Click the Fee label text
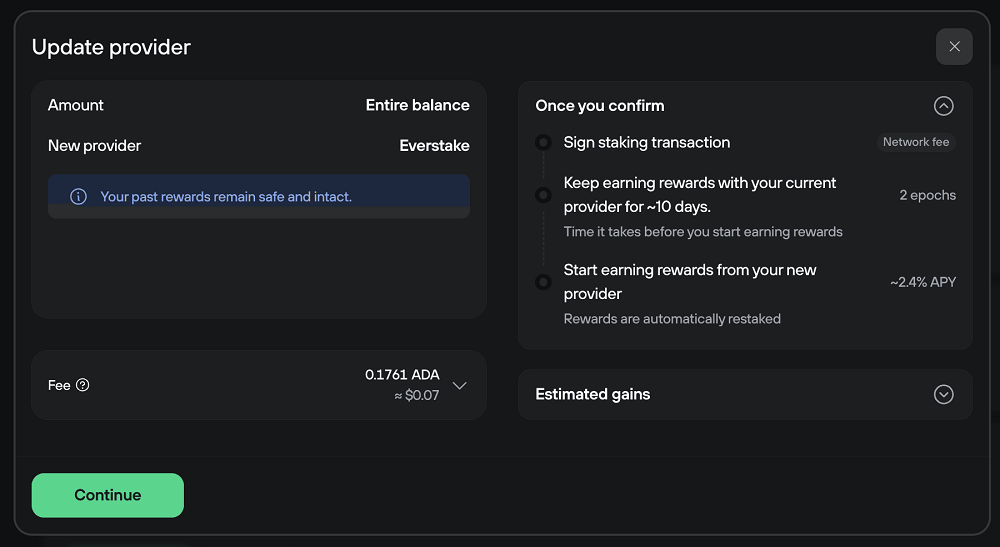 click(x=59, y=385)
